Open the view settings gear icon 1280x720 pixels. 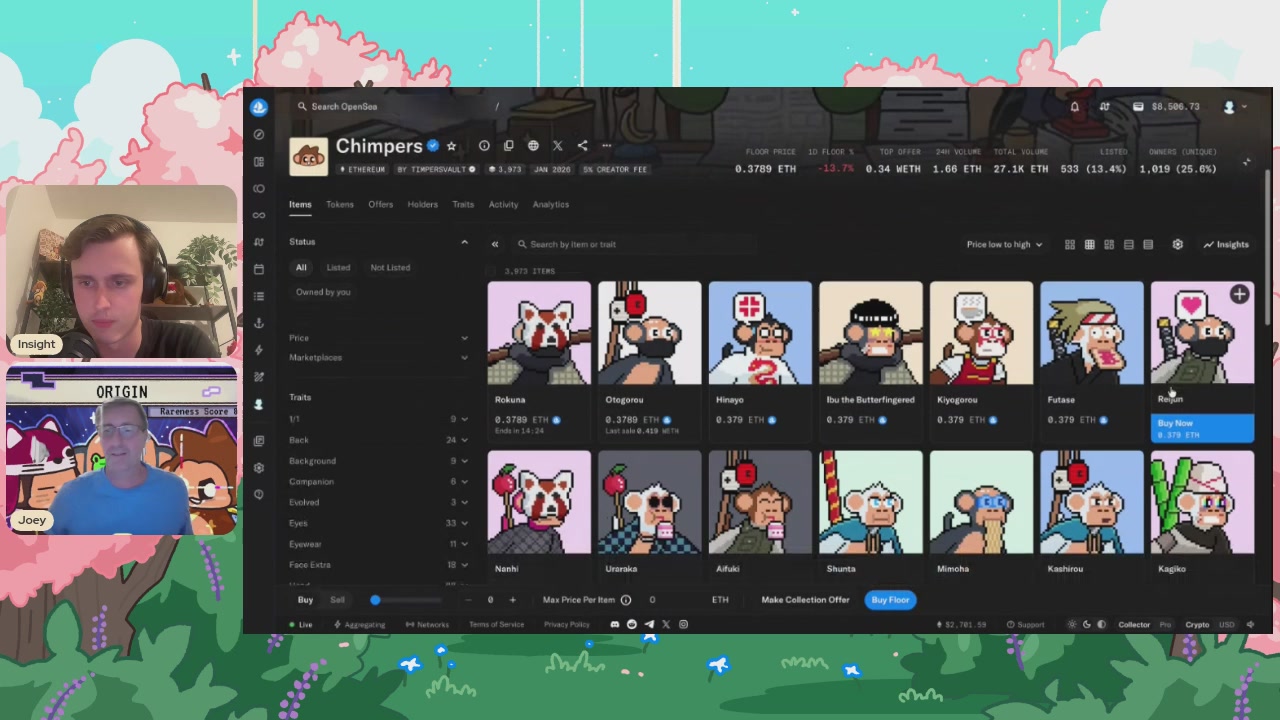click(x=1177, y=244)
